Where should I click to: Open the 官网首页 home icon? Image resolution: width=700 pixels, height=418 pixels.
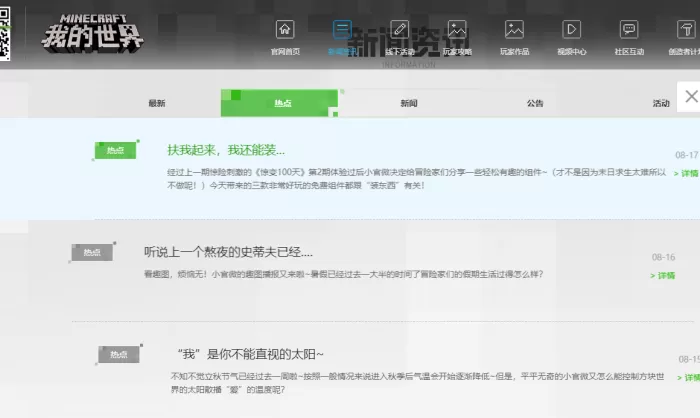click(x=285, y=29)
